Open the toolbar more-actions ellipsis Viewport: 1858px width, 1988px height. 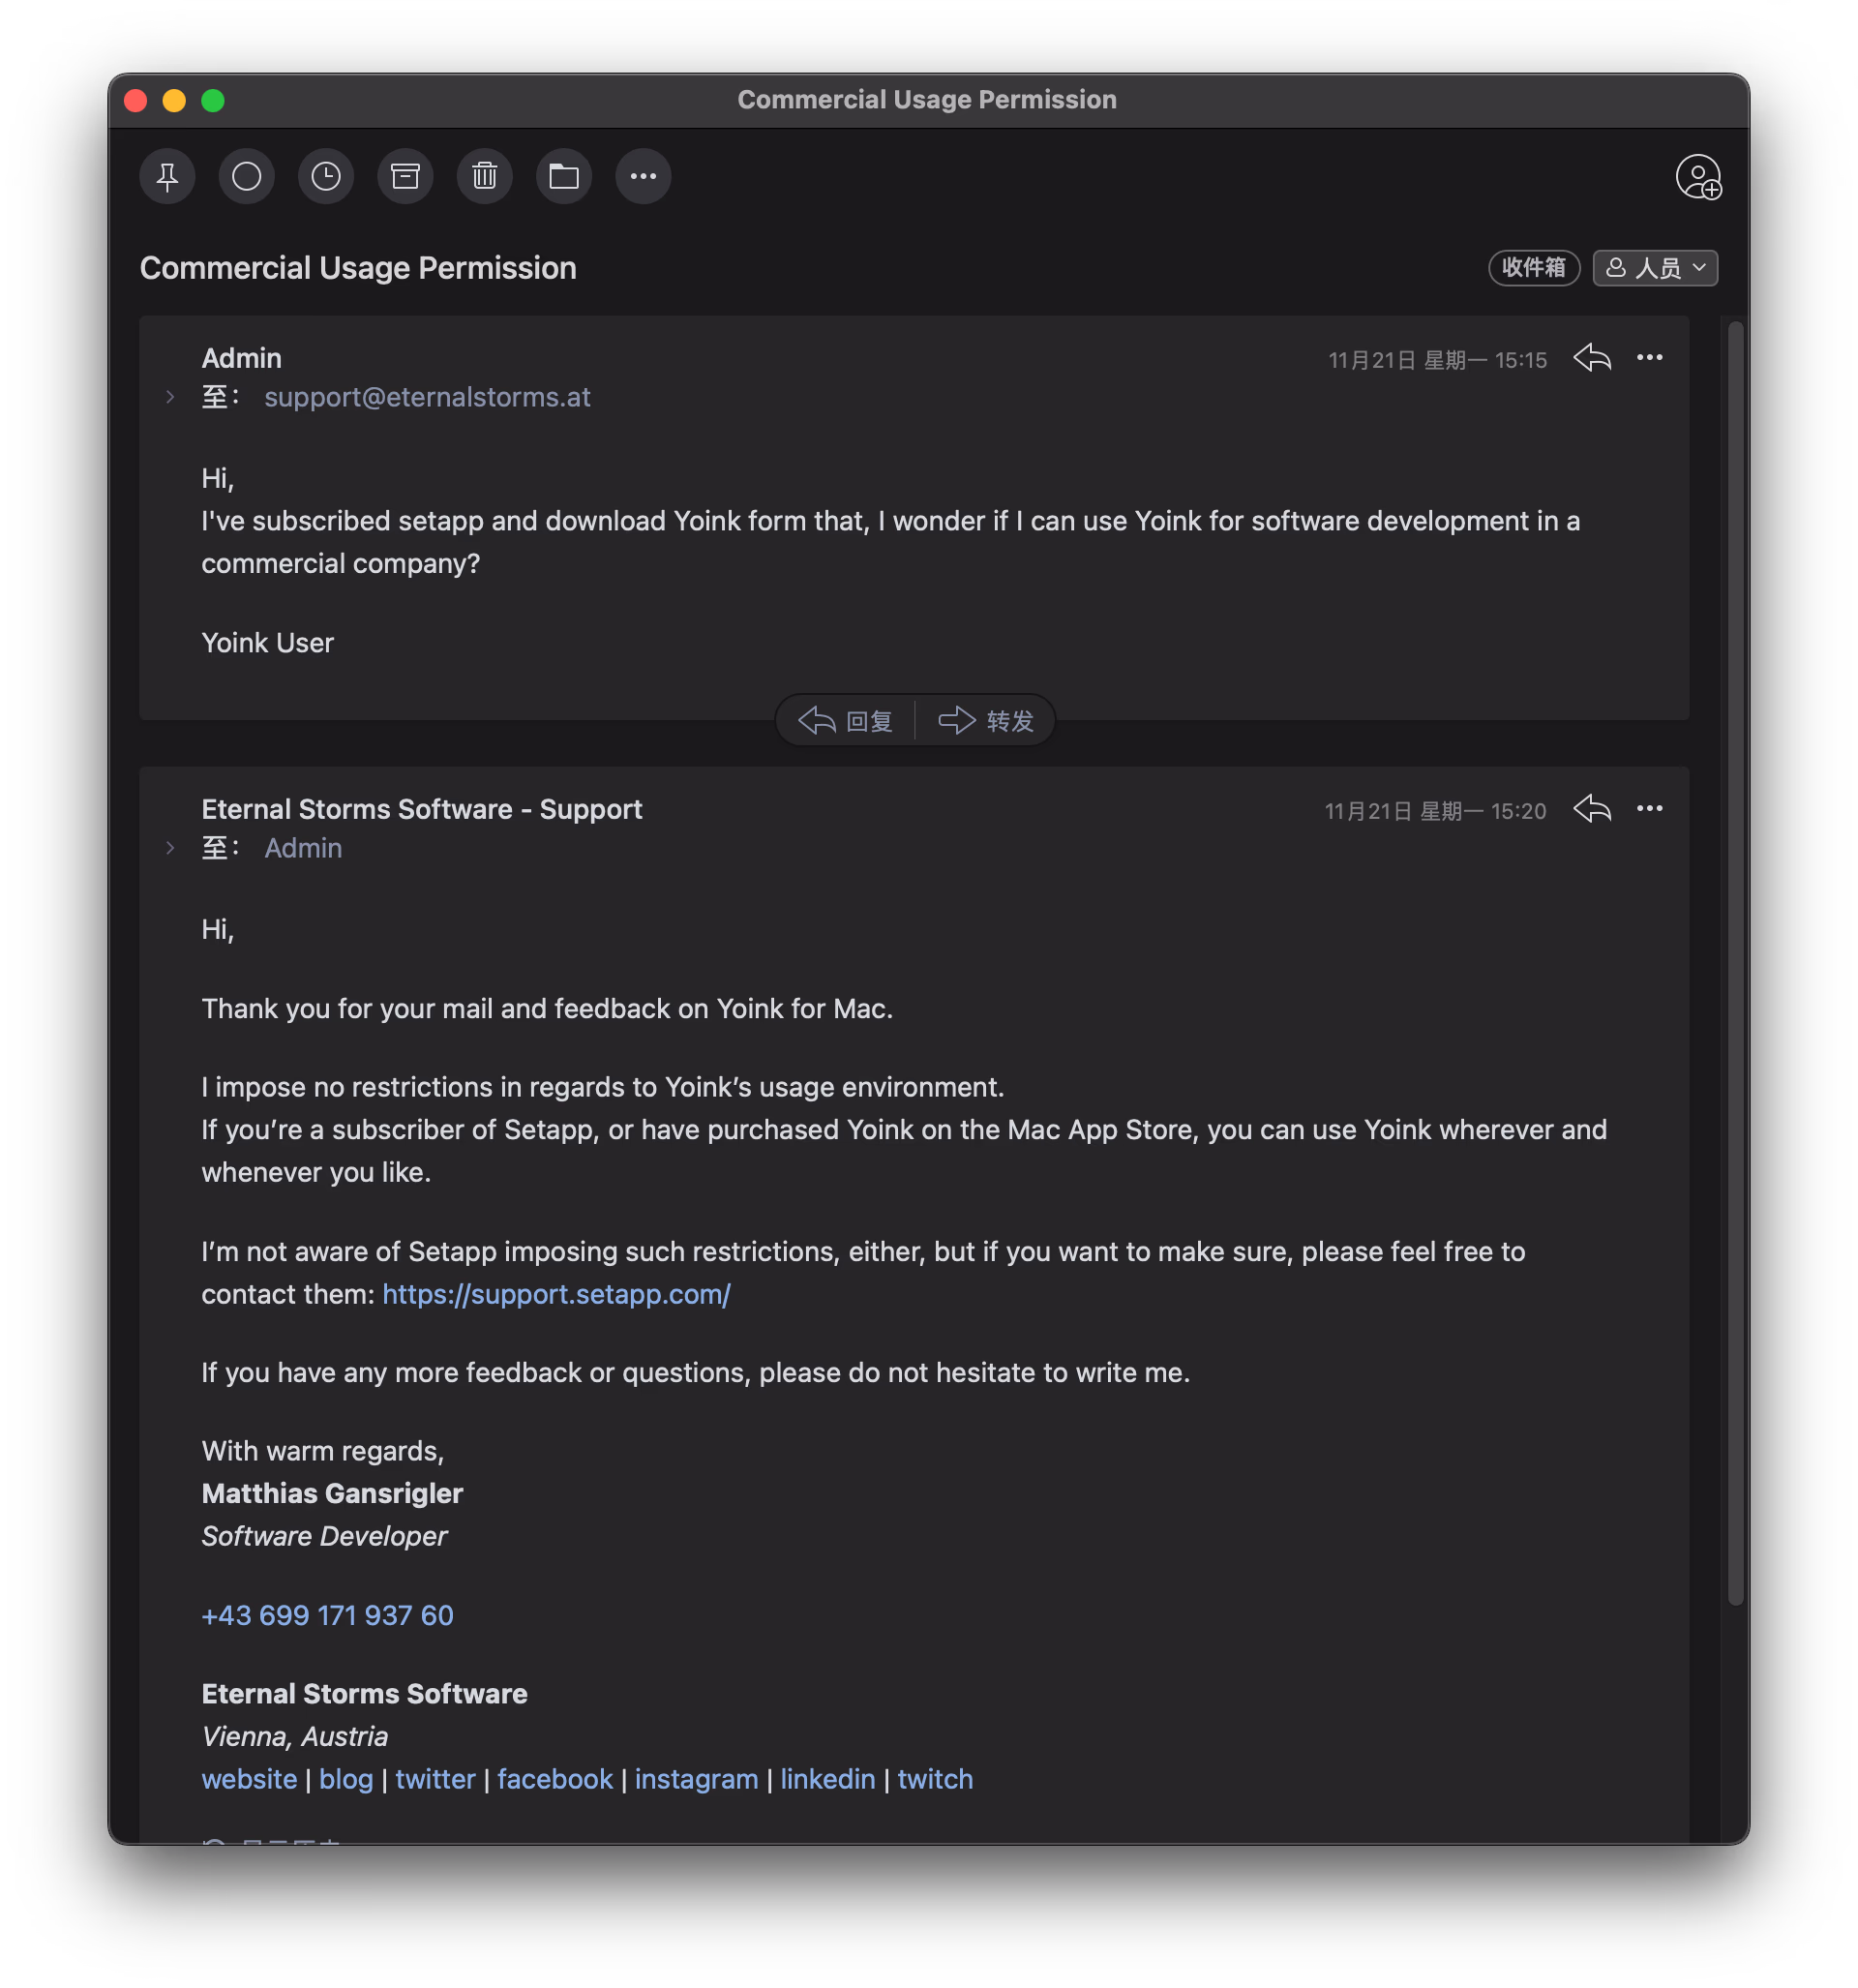pos(643,177)
